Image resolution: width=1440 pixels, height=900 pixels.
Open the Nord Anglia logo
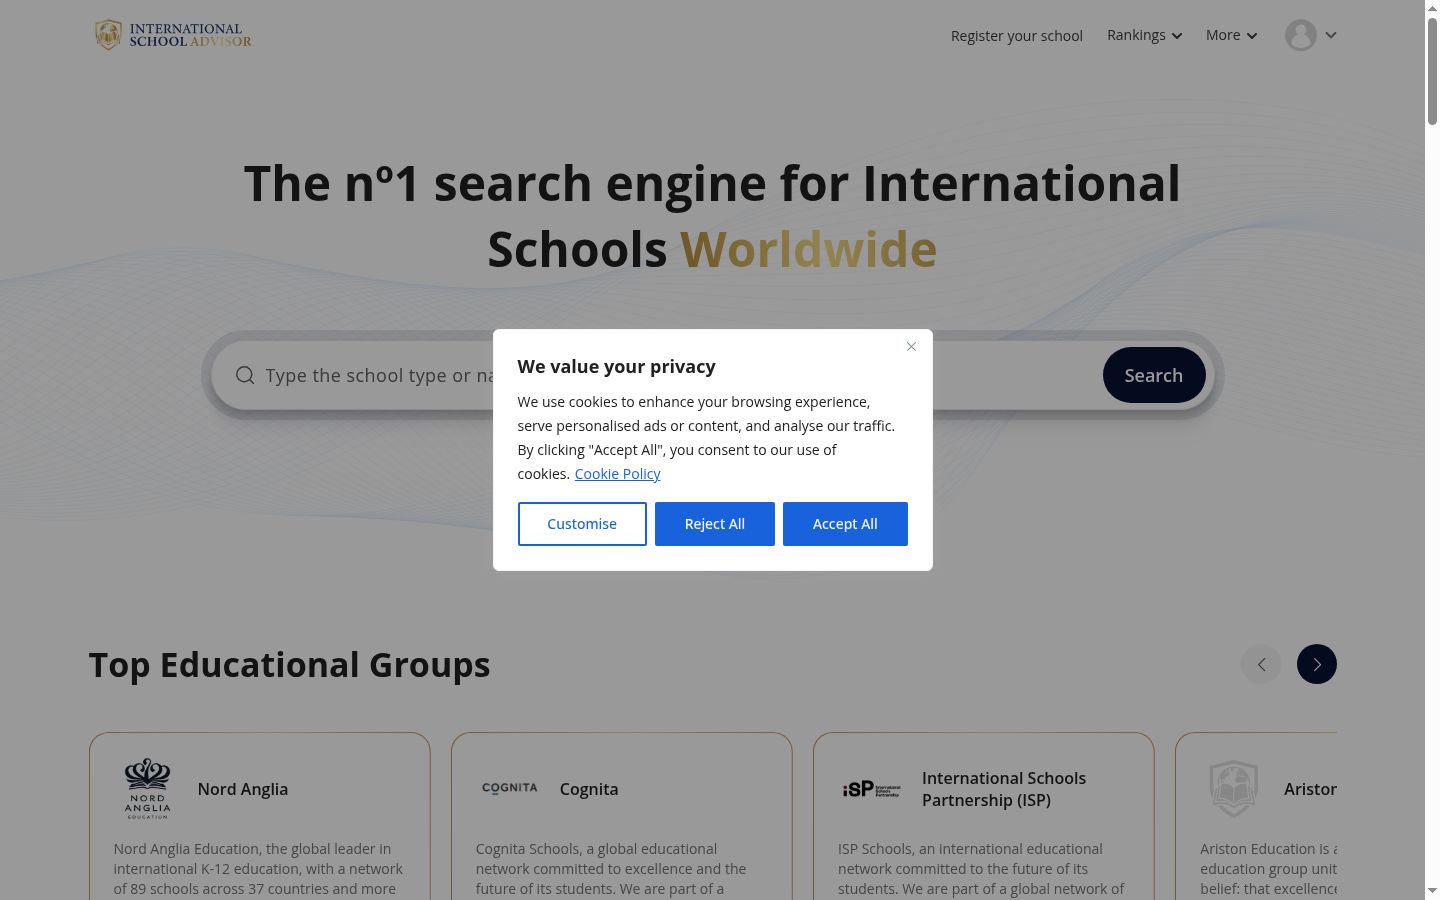(147, 789)
